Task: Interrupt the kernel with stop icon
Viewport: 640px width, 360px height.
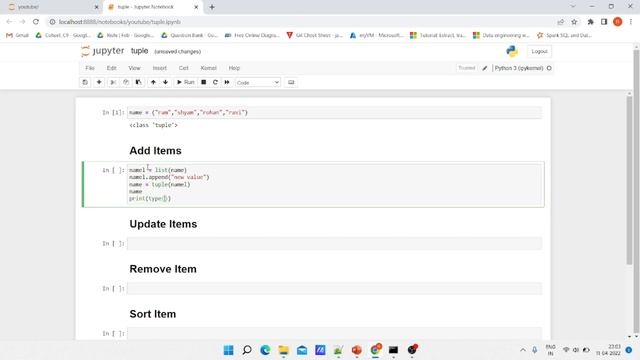Action: [204, 82]
